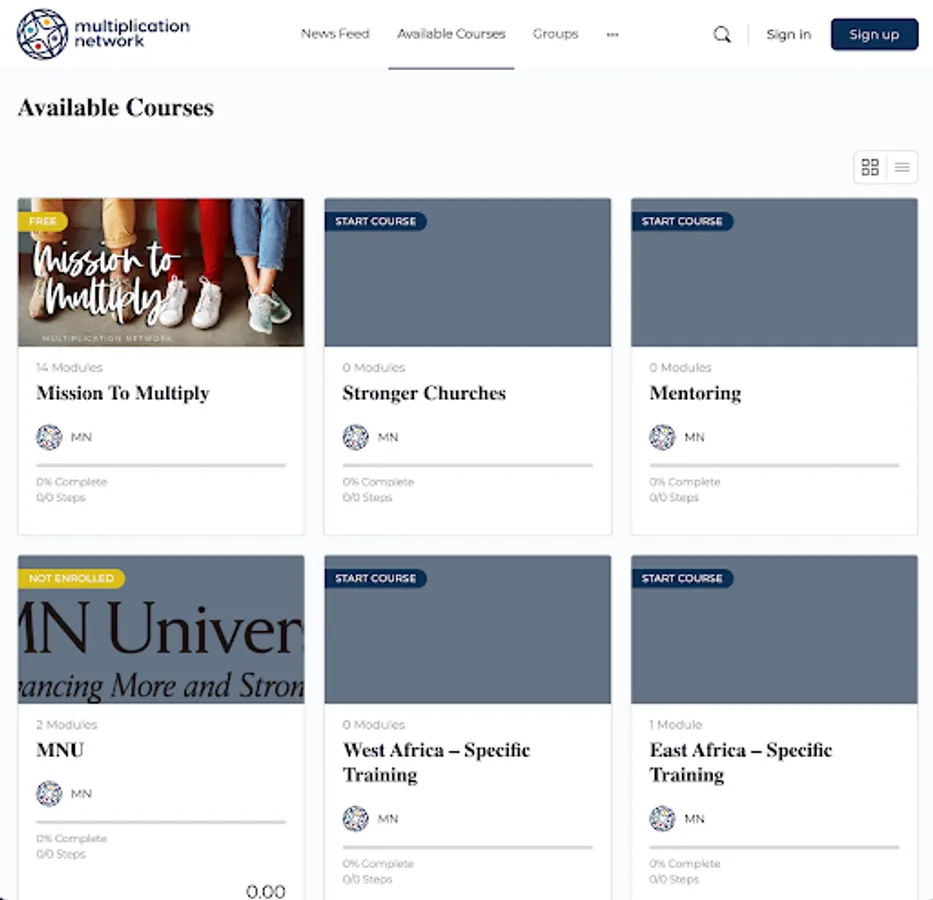Open the Mentoring blank thumbnail

coord(774,272)
